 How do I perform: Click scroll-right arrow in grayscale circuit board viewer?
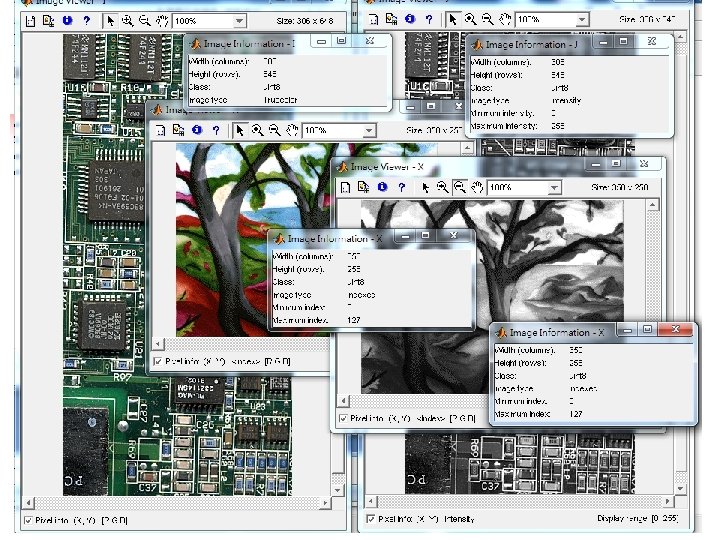[x=668, y=501]
